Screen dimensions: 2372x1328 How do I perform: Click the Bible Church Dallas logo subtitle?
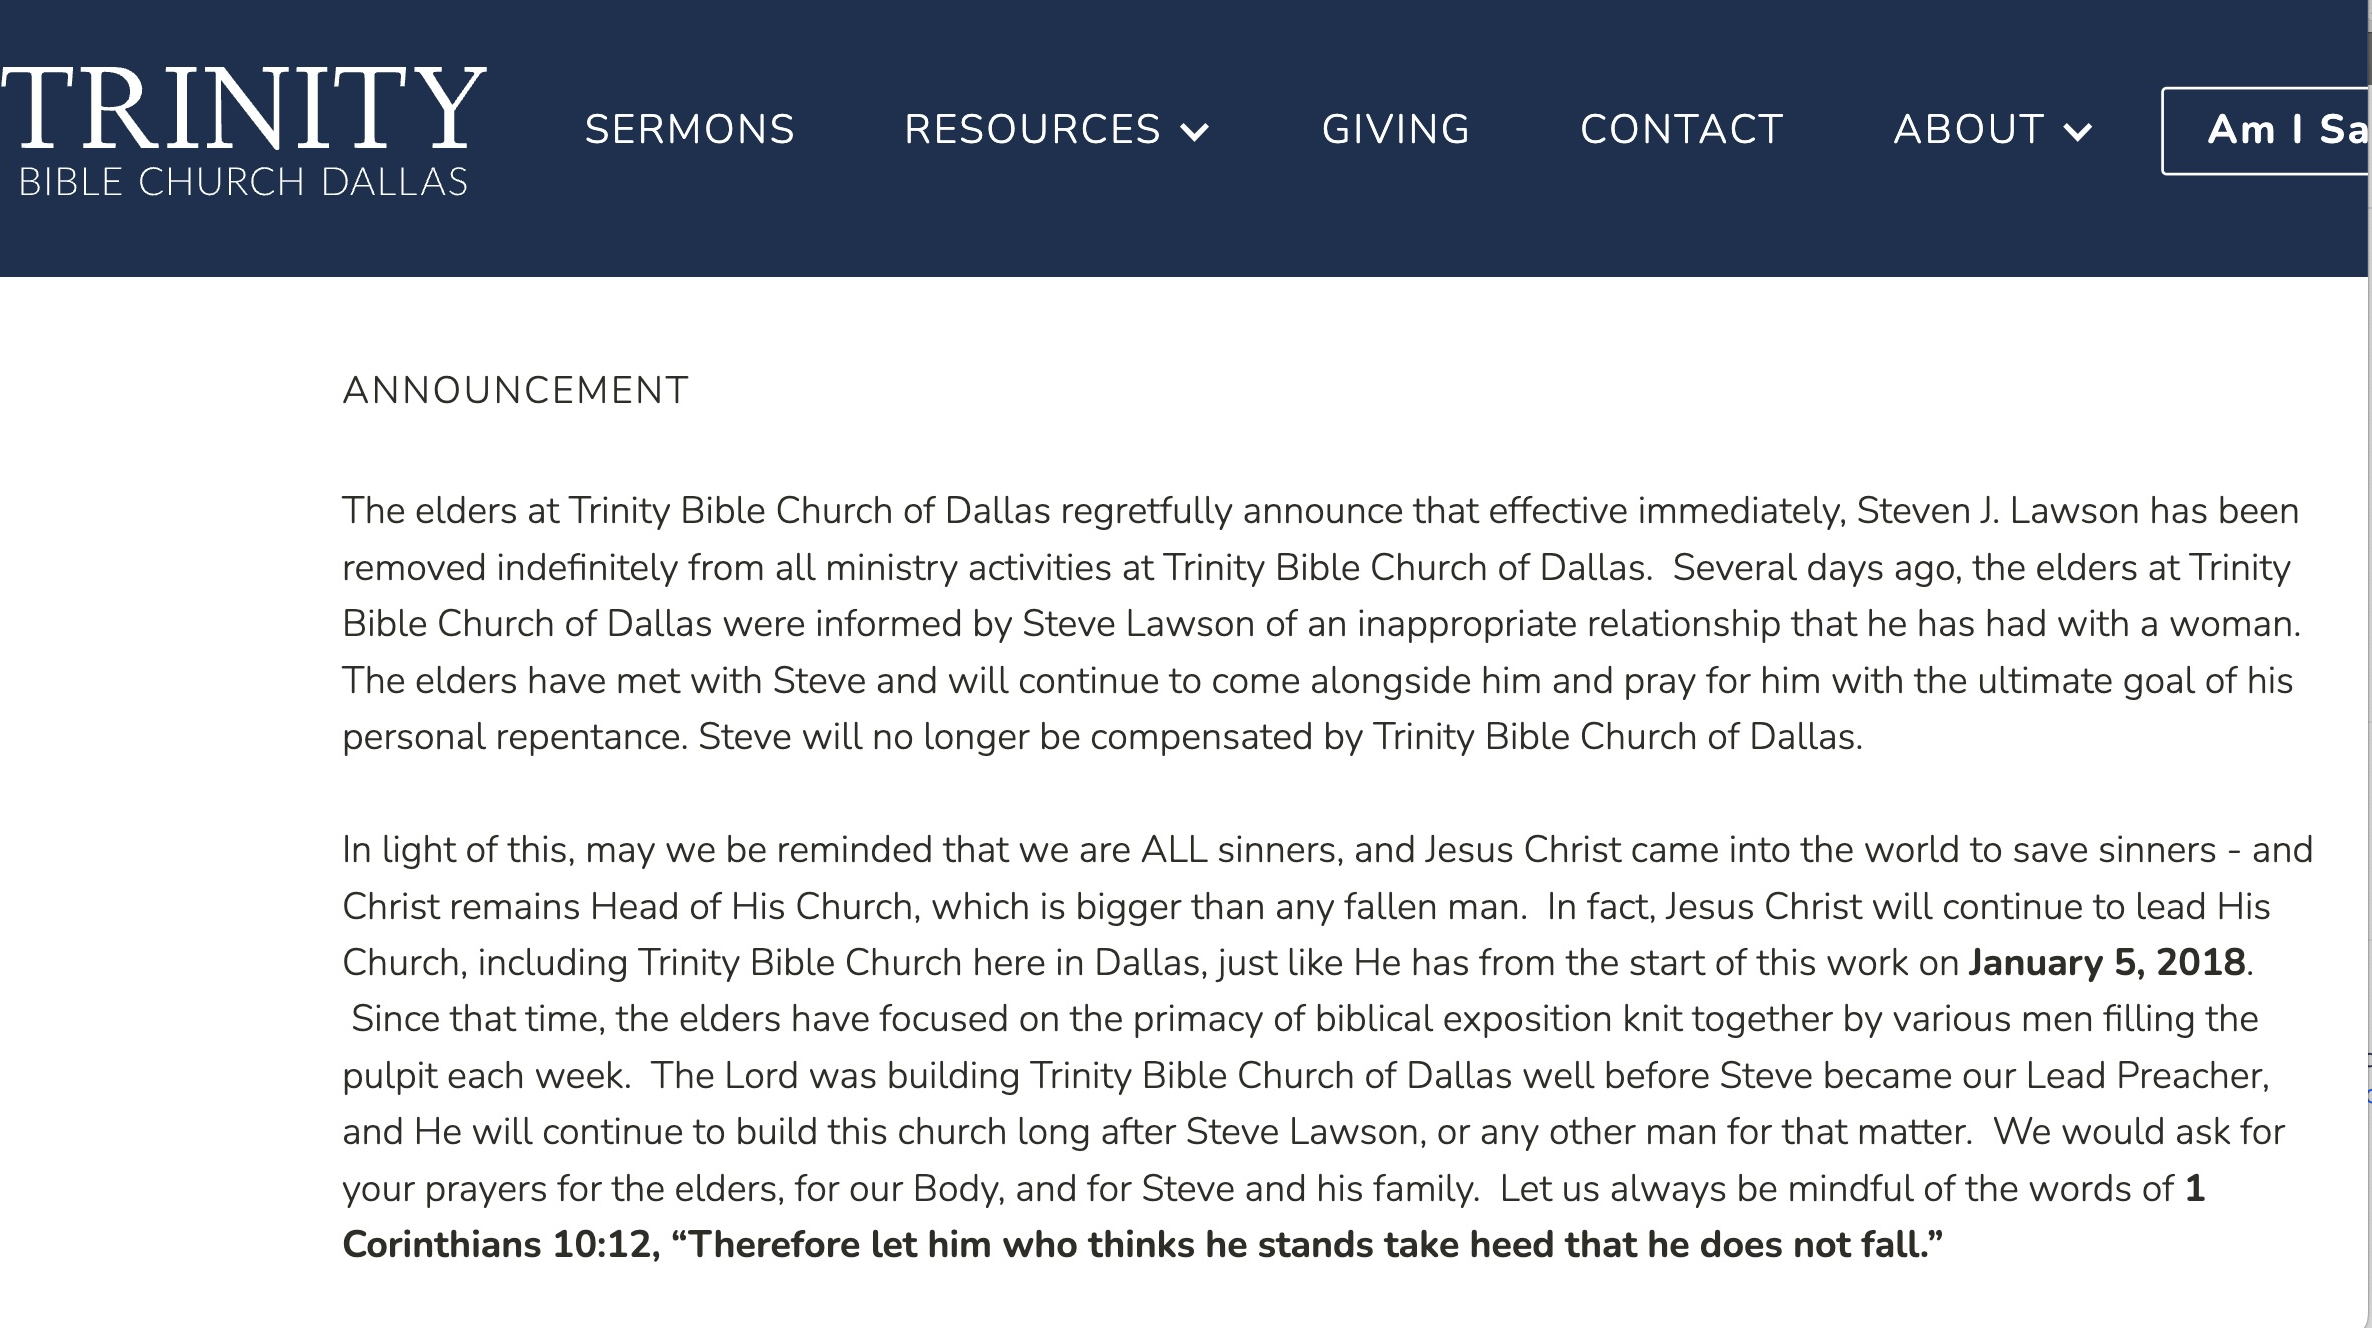[244, 182]
